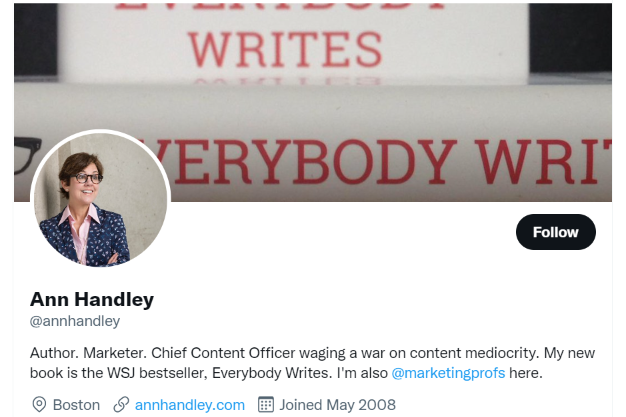Click the calendar icon beside Joined May 2008
The height and width of the screenshot is (417, 626).
point(266,404)
